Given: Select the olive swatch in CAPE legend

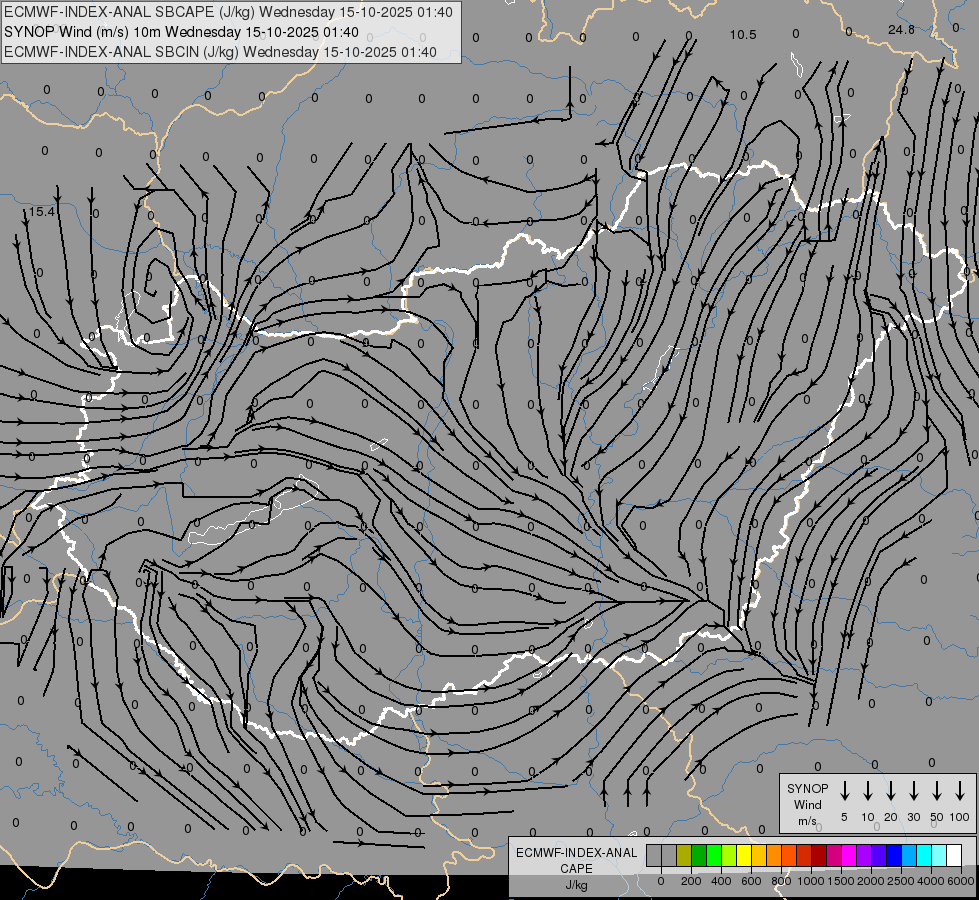Looking at the screenshot, I should point(684,855).
